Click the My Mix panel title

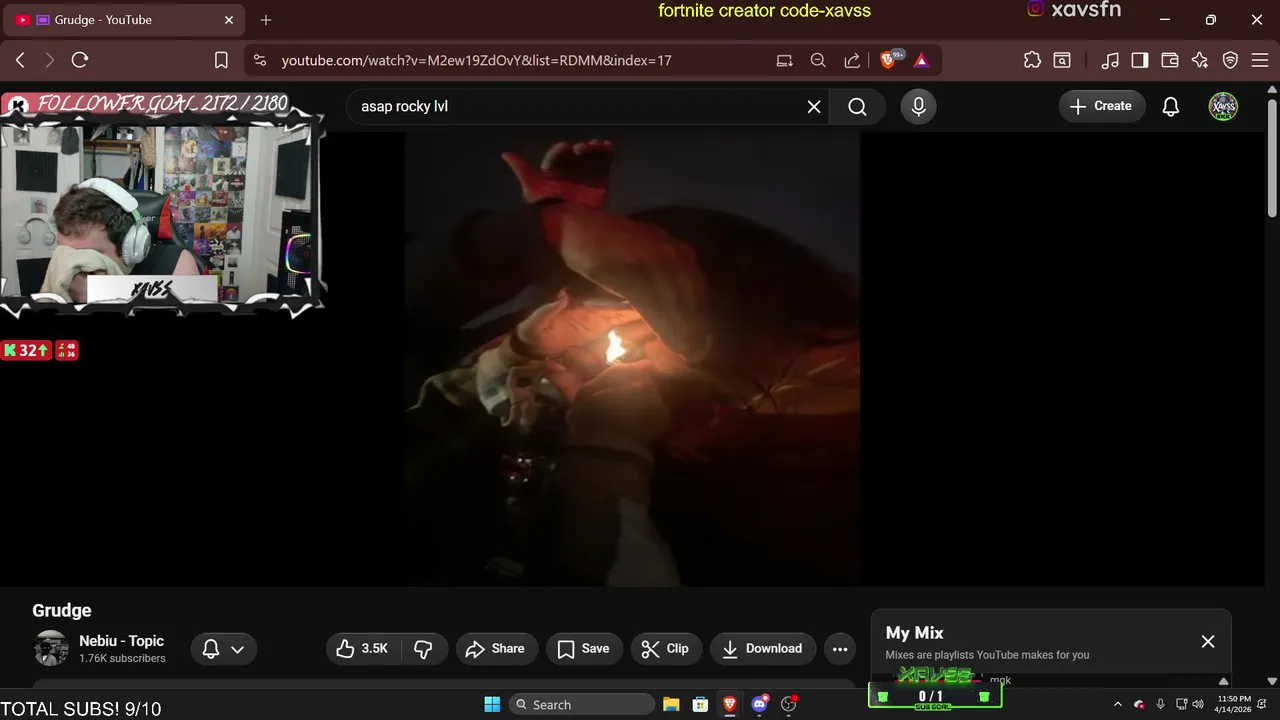coord(915,633)
